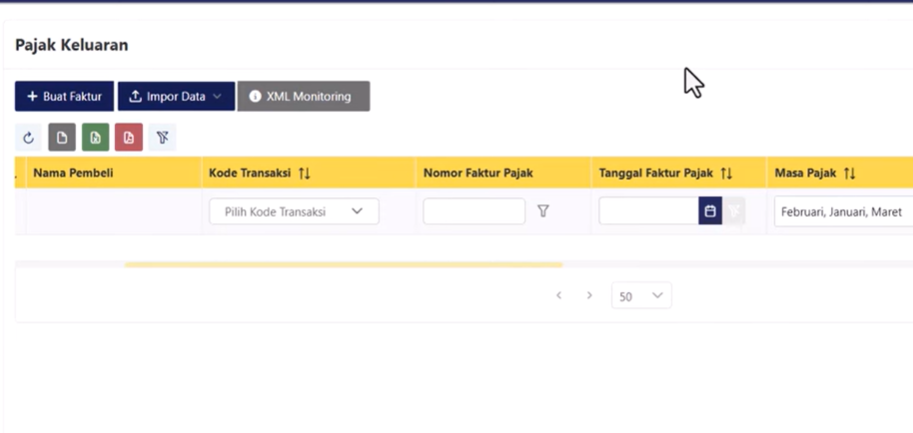Click the Buat Faktur button

[64, 97]
